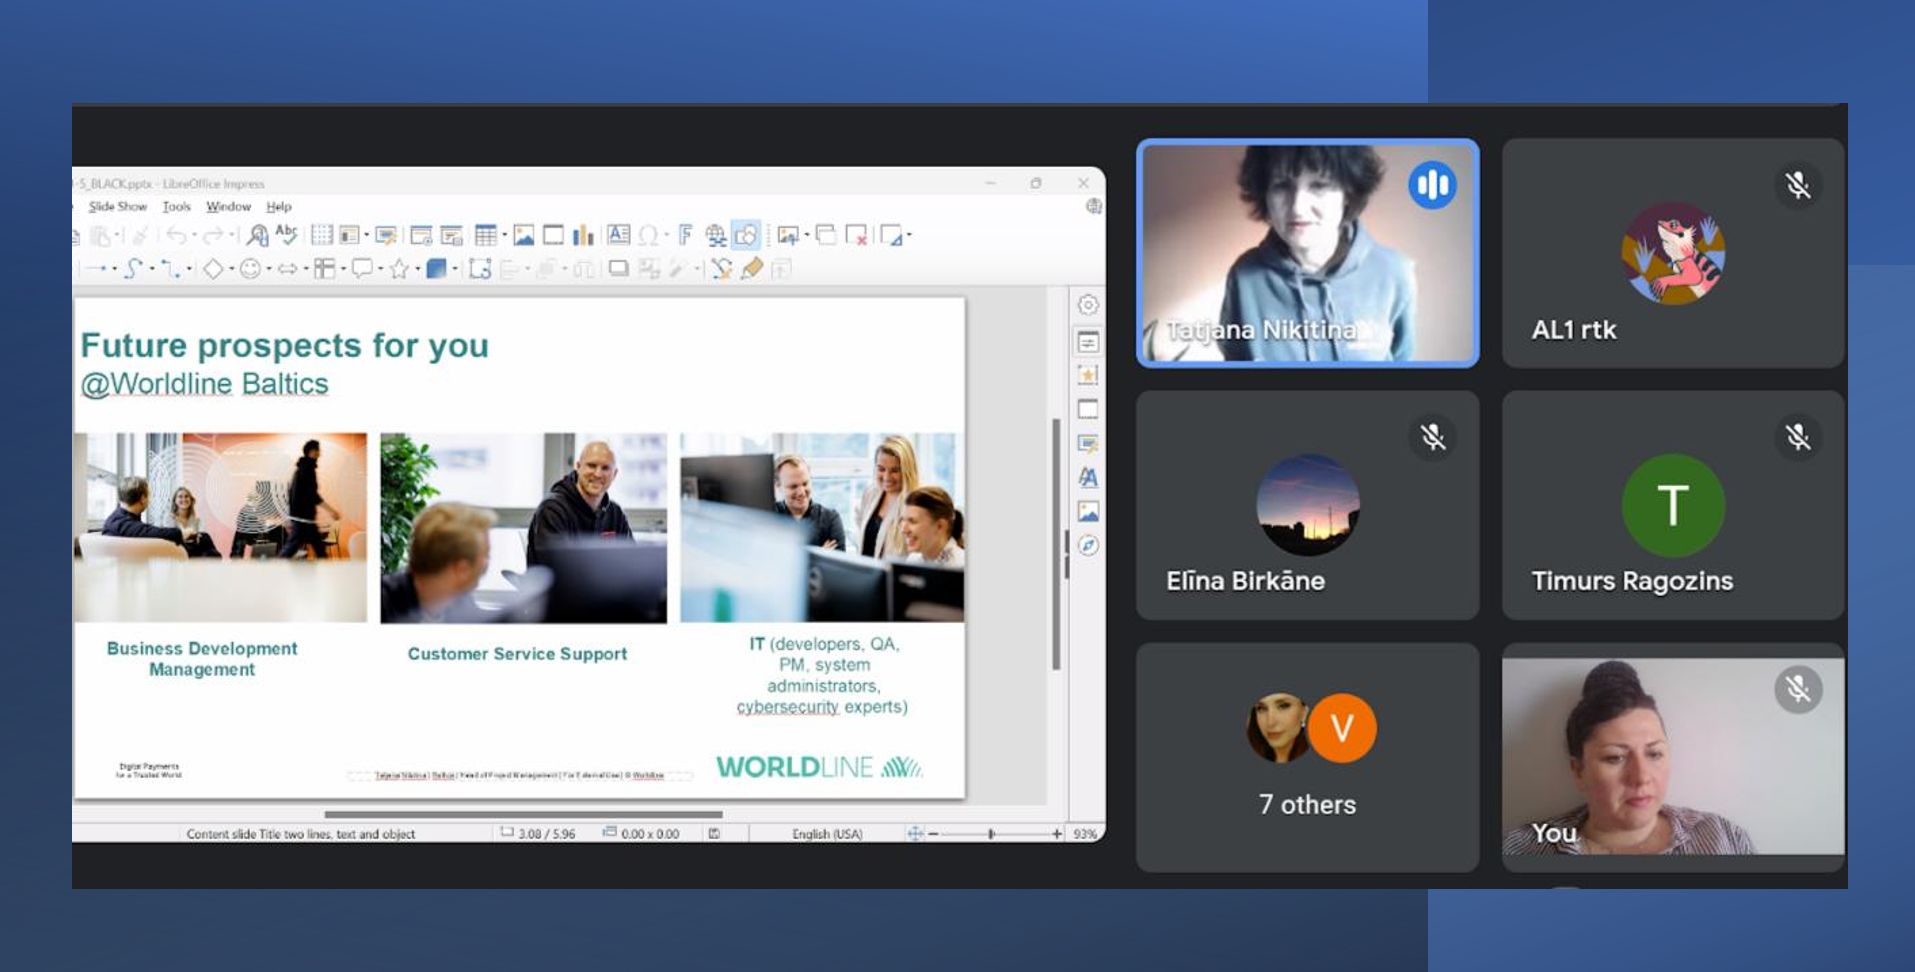Viewport: 1915px width, 972px height.
Task: Click the Delete Slide icon
Action: pyautogui.click(x=856, y=235)
